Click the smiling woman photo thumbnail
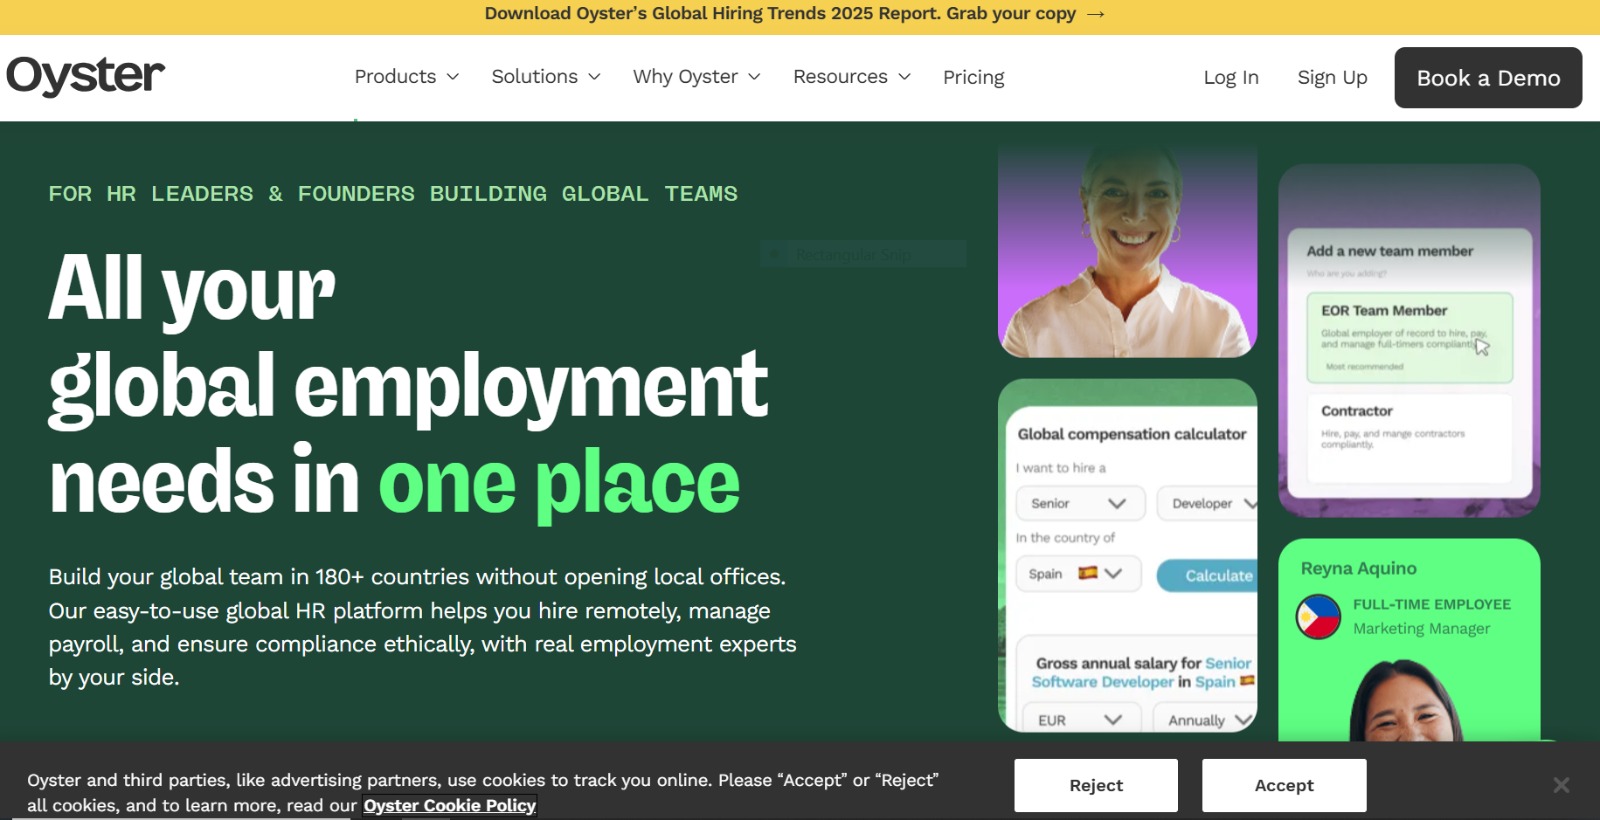This screenshot has height=820, width=1600. tap(1127, 250)
